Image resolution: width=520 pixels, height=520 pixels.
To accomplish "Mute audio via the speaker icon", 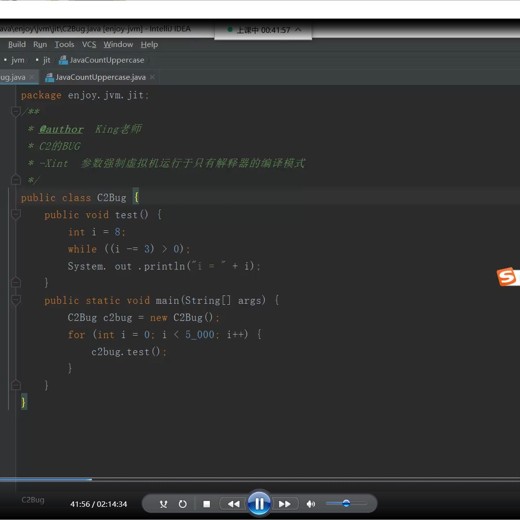I will 311,504.
